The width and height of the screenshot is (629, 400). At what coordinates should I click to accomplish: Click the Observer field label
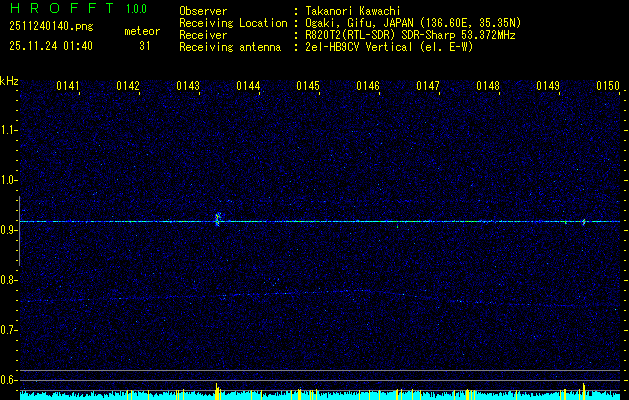pos(203,11)
